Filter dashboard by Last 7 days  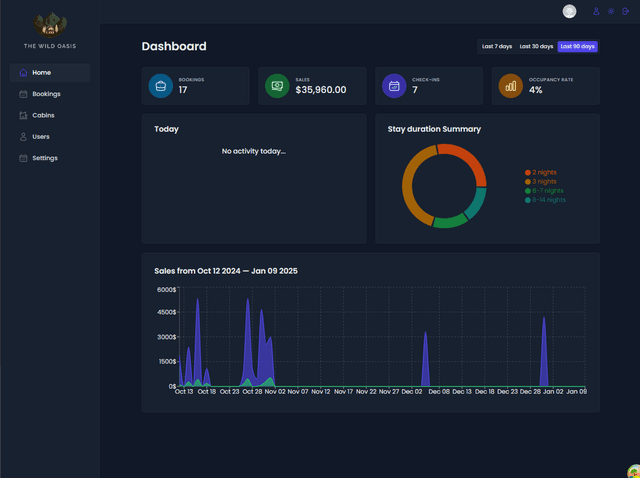tap(496, 47)
